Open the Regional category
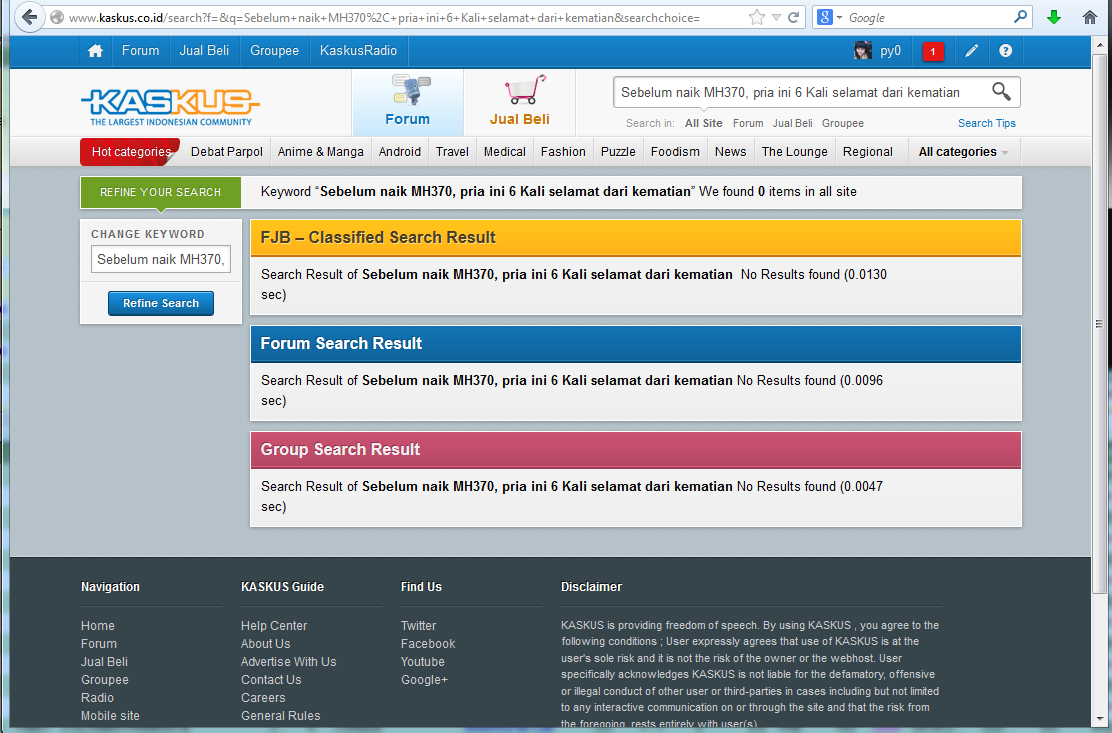Viewport: 1112px width, 733px height. (868, 152)
